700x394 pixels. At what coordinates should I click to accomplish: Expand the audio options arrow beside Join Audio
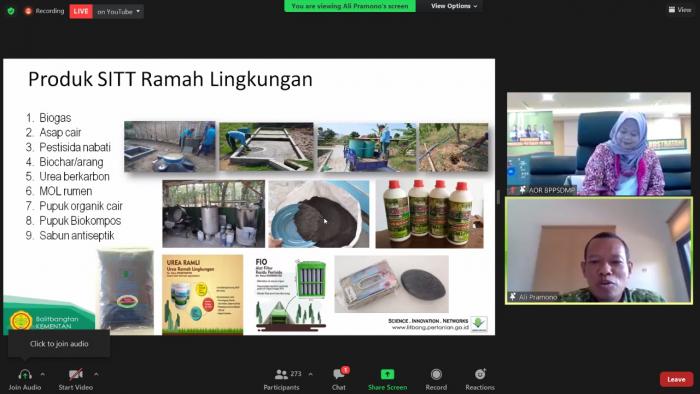(42, 374)
